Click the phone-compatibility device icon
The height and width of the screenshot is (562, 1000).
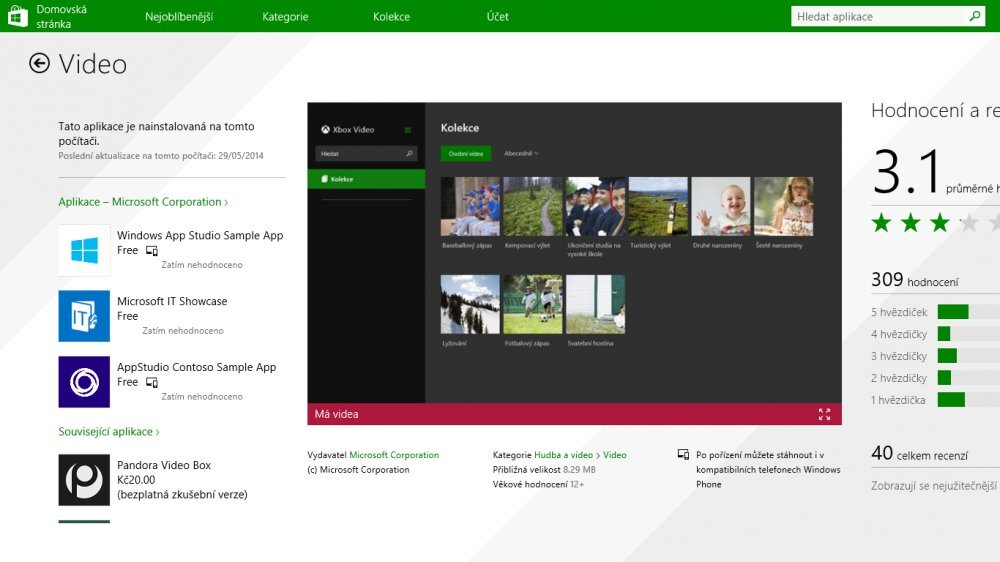(683, 455)
